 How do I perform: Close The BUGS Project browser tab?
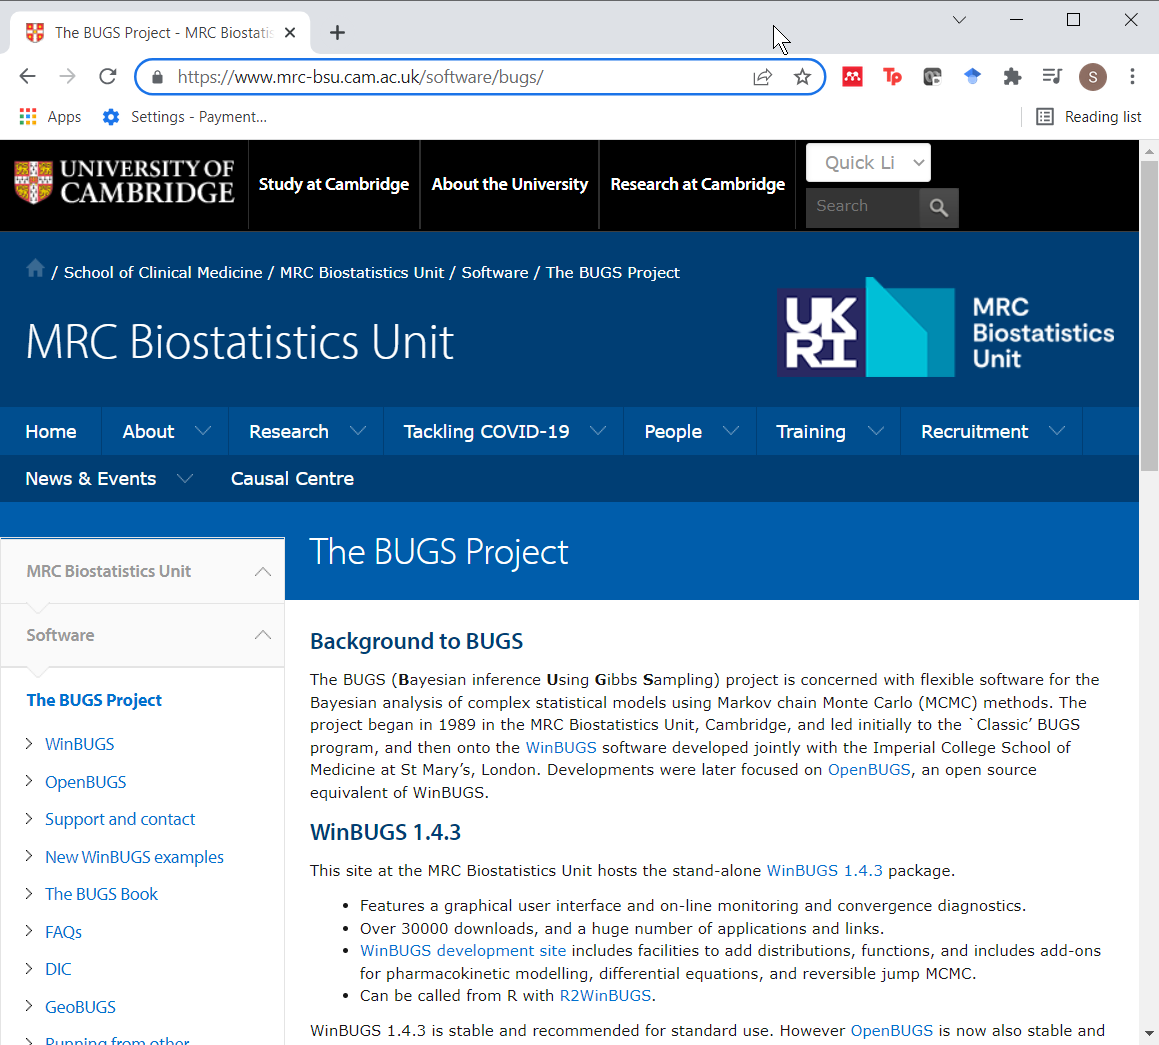coord(290,33)
